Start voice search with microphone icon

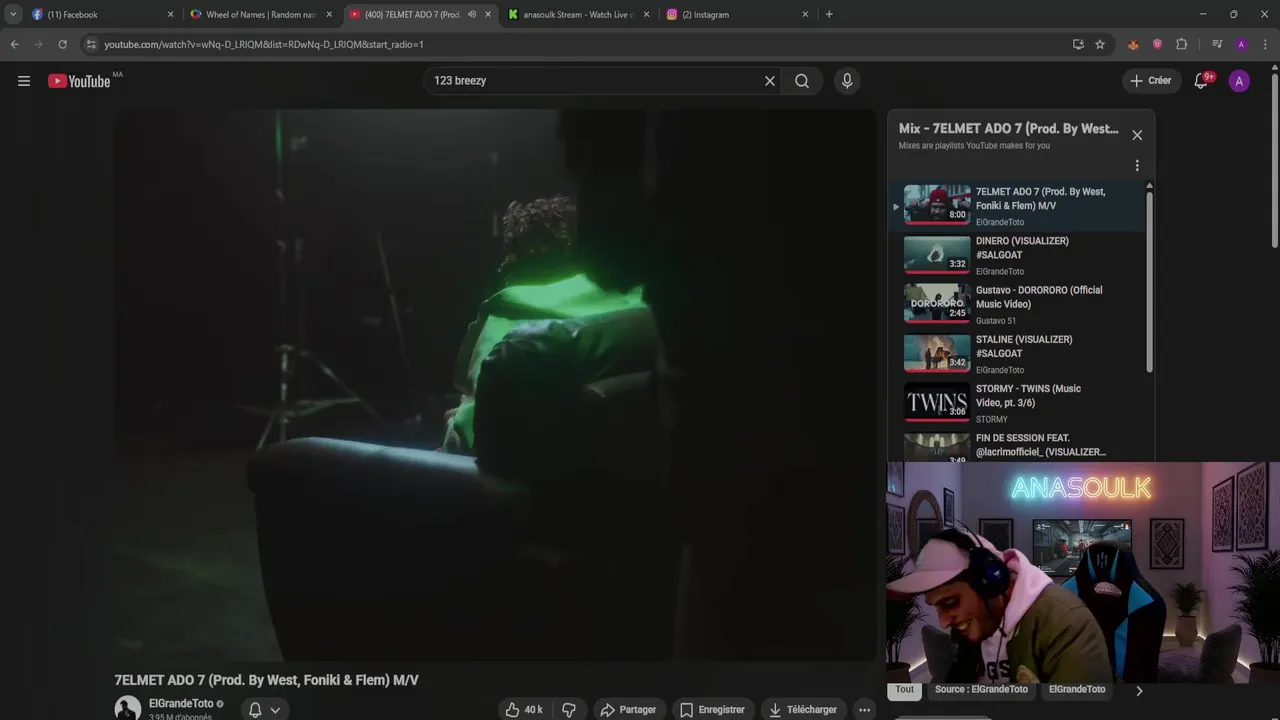click(847, 81)
